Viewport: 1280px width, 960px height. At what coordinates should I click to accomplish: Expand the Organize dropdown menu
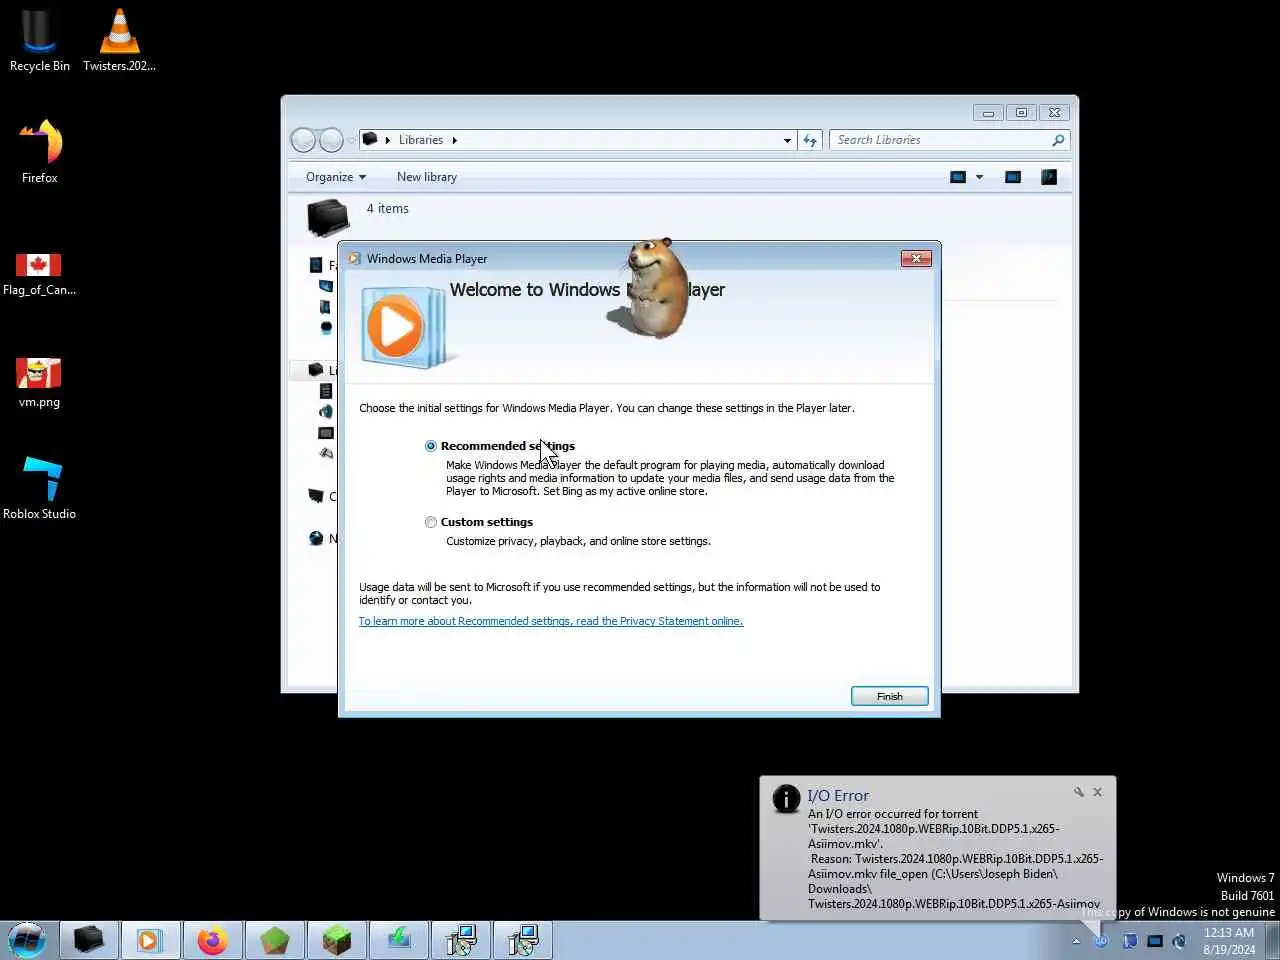(336, 177)
